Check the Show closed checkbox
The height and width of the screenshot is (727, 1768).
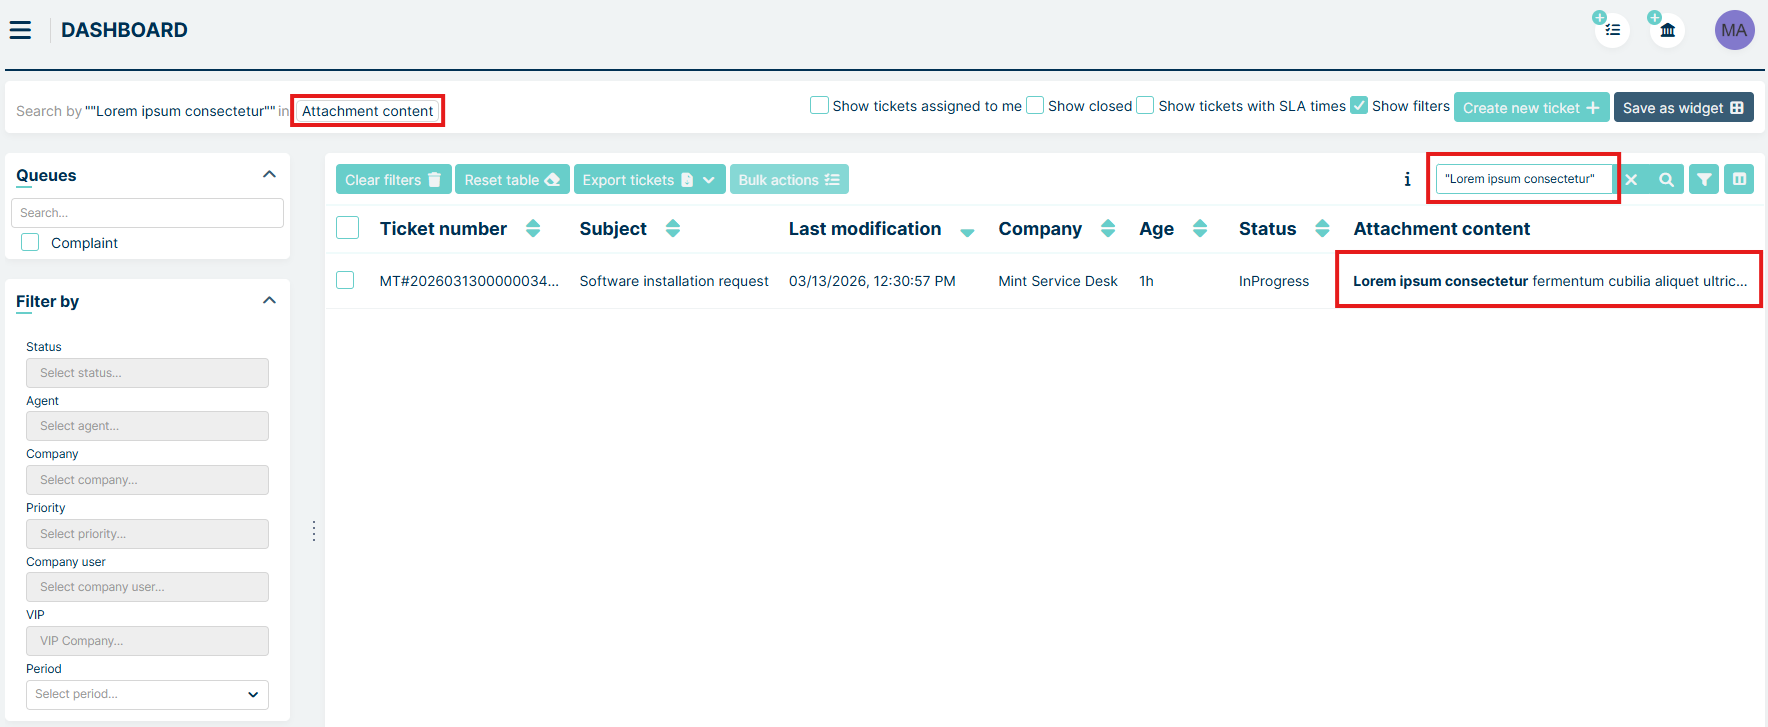pyautogui.click(x=1035, y=105)
